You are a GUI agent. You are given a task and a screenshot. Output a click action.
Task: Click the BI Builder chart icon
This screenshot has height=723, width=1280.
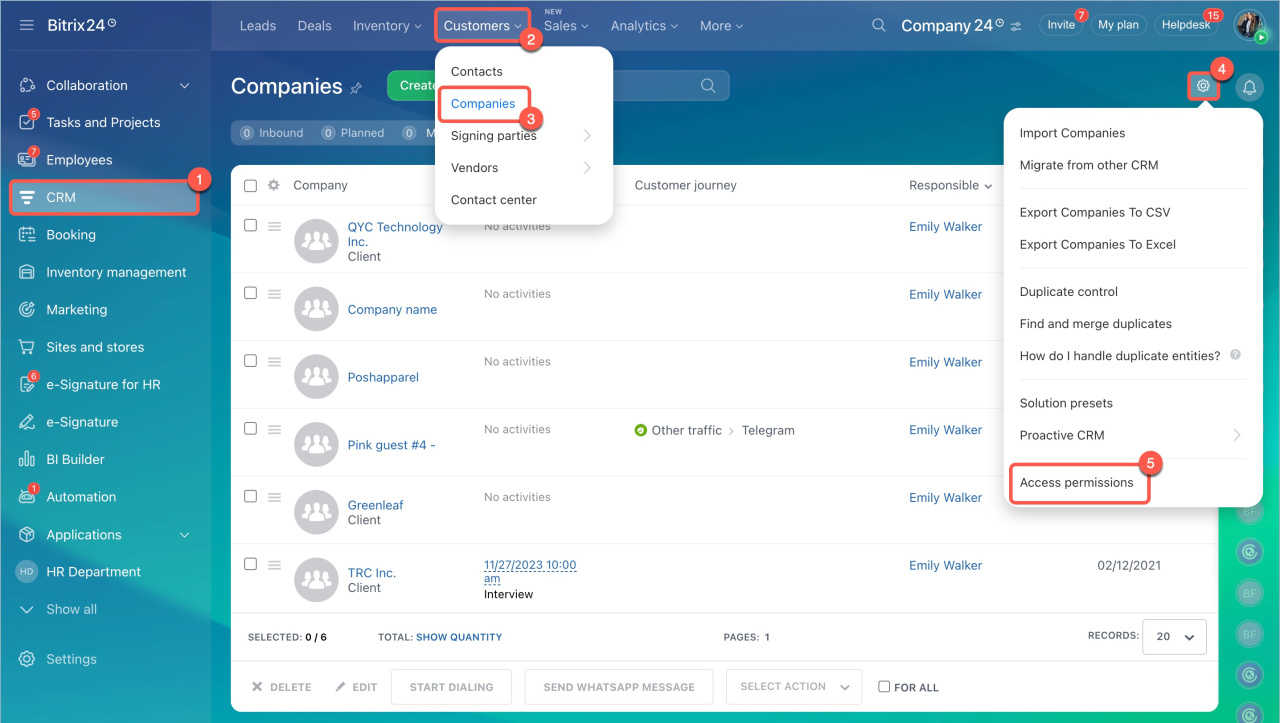click(x=27, y=460)
